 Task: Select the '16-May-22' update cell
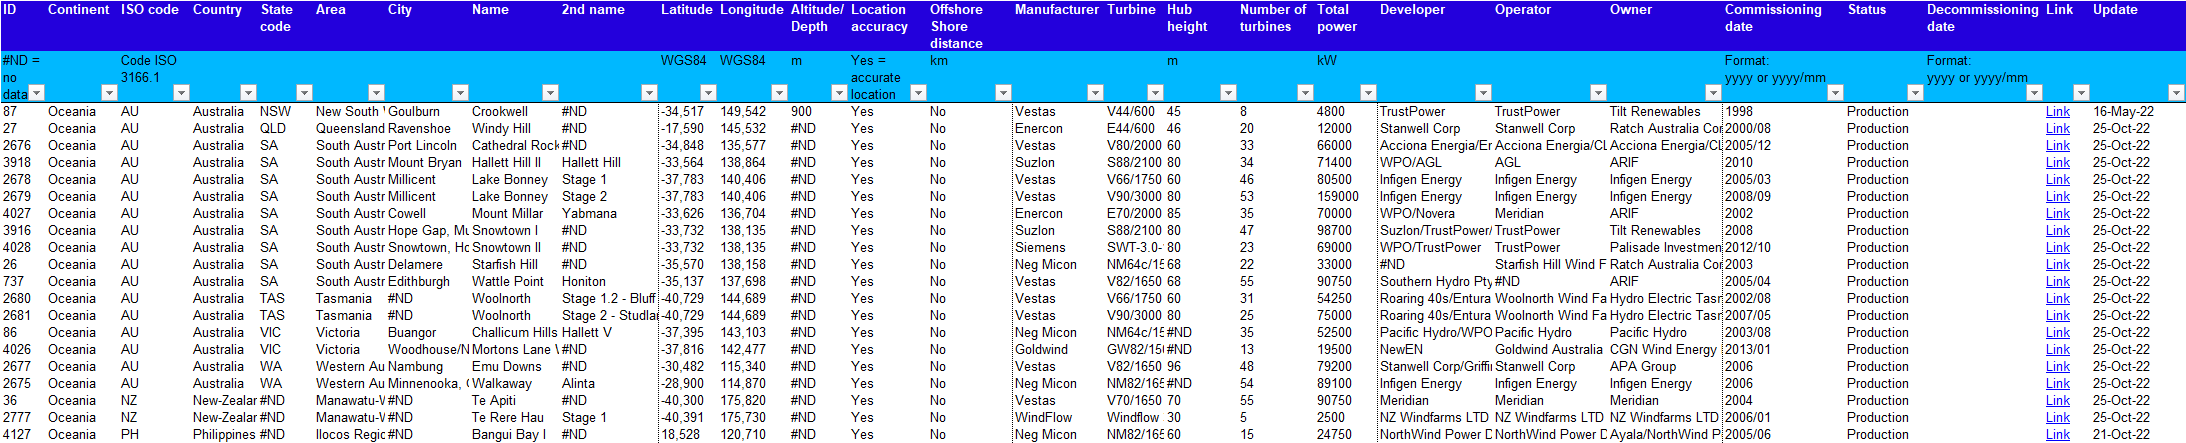tap(2137, 112)
